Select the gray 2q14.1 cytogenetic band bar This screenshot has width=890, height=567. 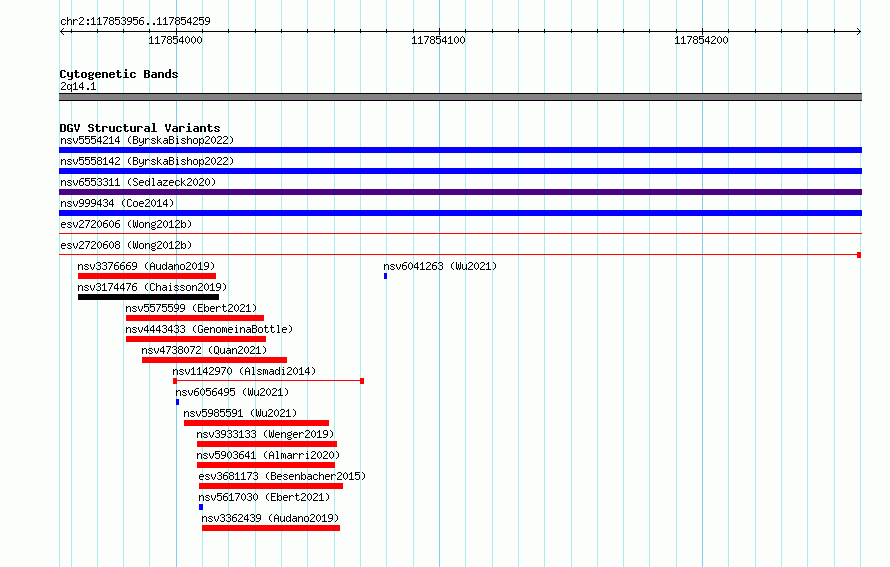click(x=460, y=98)
